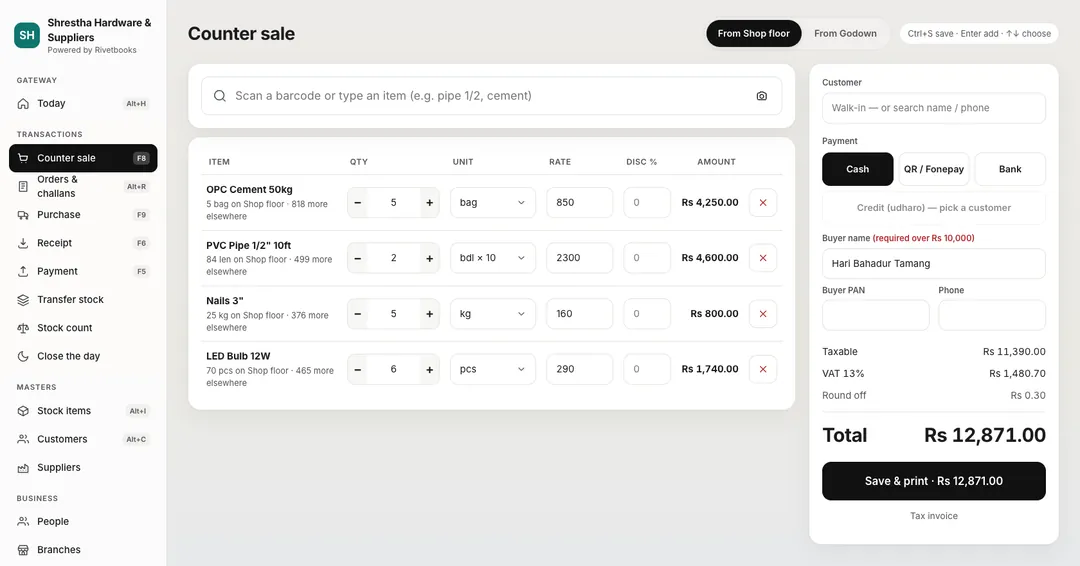
Task: Select QR / Fonepay payment method
Action: click(934, 169)
